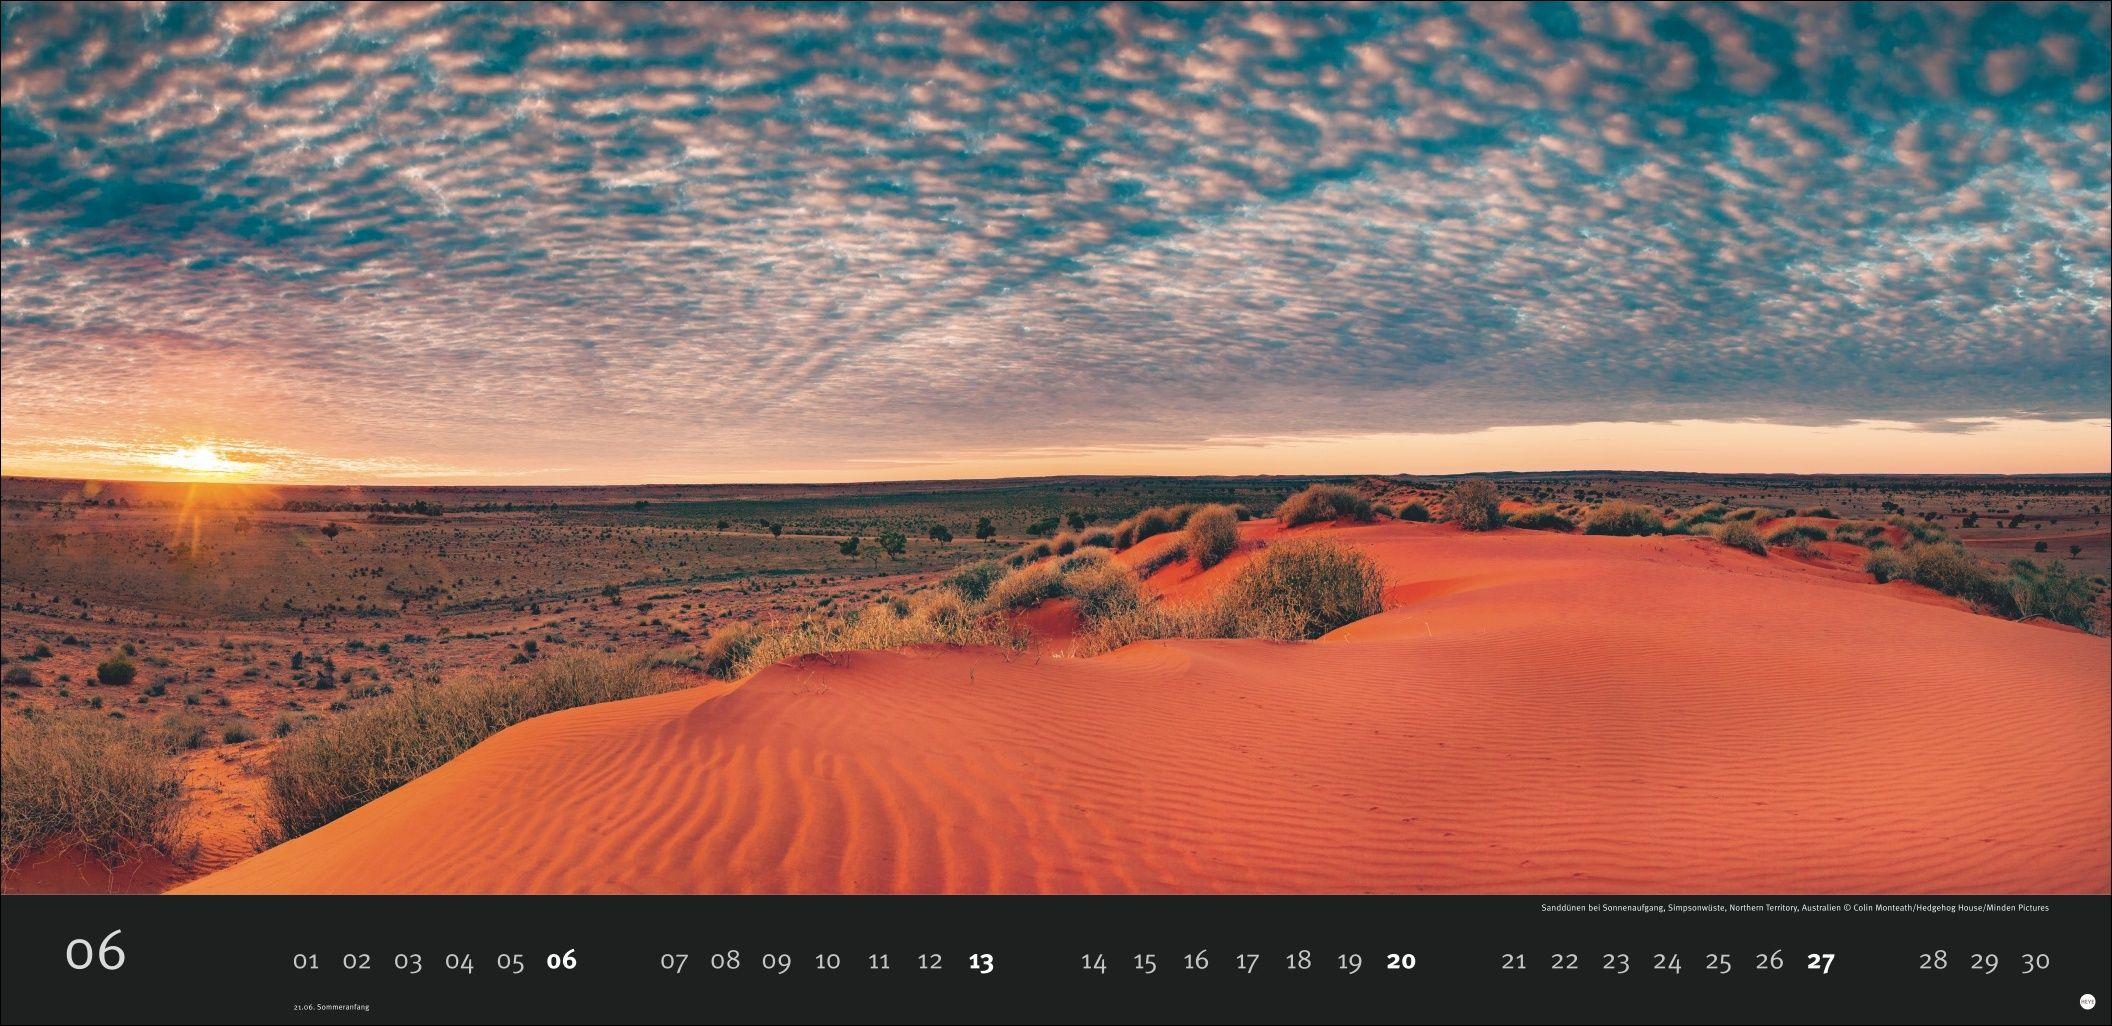The height and width of the screenshot is (1026, 2112).
Task: Click date 24 in the fourth week
Action: click(1668, 960)
